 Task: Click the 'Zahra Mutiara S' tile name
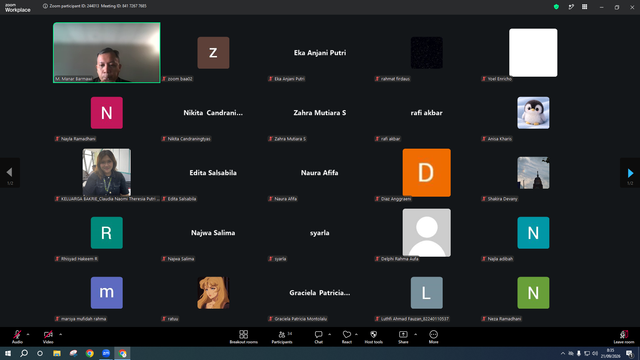click(320, 113)
